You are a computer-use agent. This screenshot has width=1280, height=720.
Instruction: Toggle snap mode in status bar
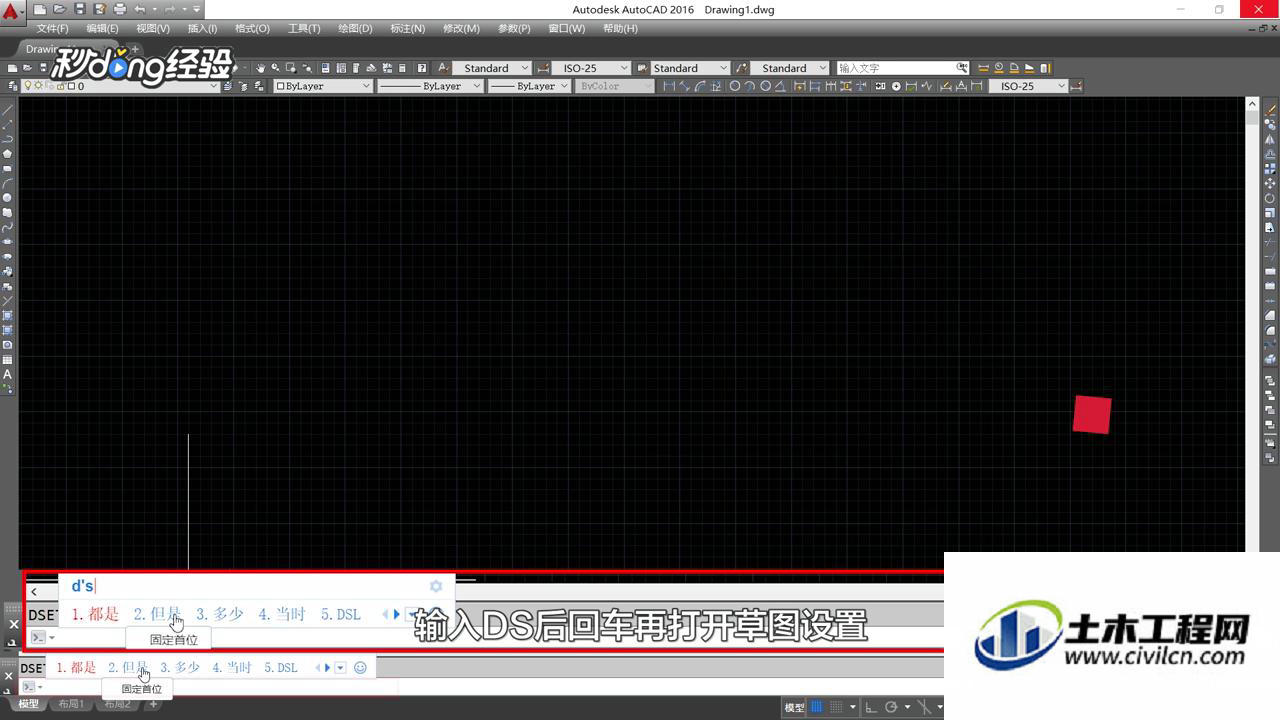(x=835, y=707)
